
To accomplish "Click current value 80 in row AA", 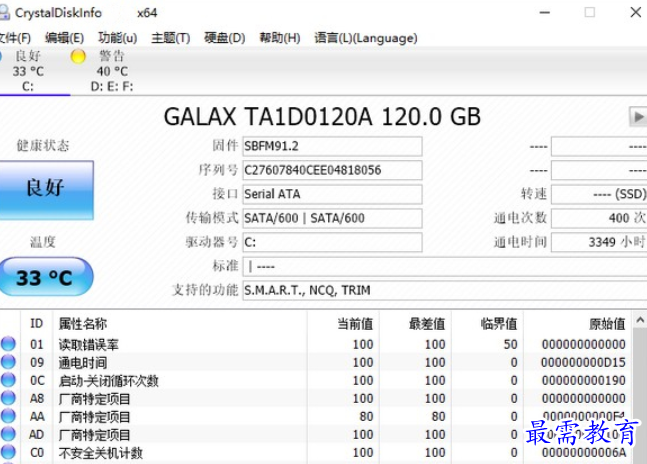I will (366, 417).
